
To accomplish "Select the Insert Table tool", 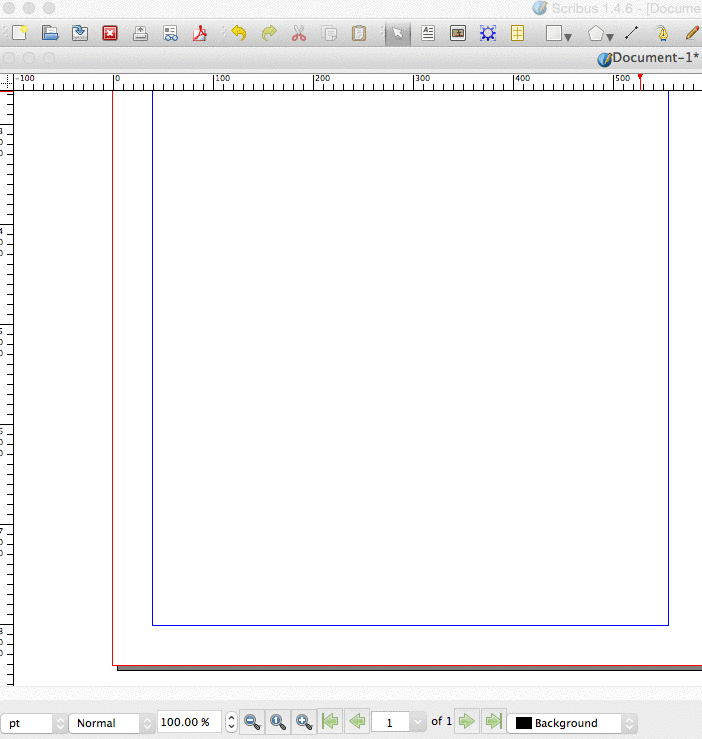I will pyautogui.click(x=517, y=33).
